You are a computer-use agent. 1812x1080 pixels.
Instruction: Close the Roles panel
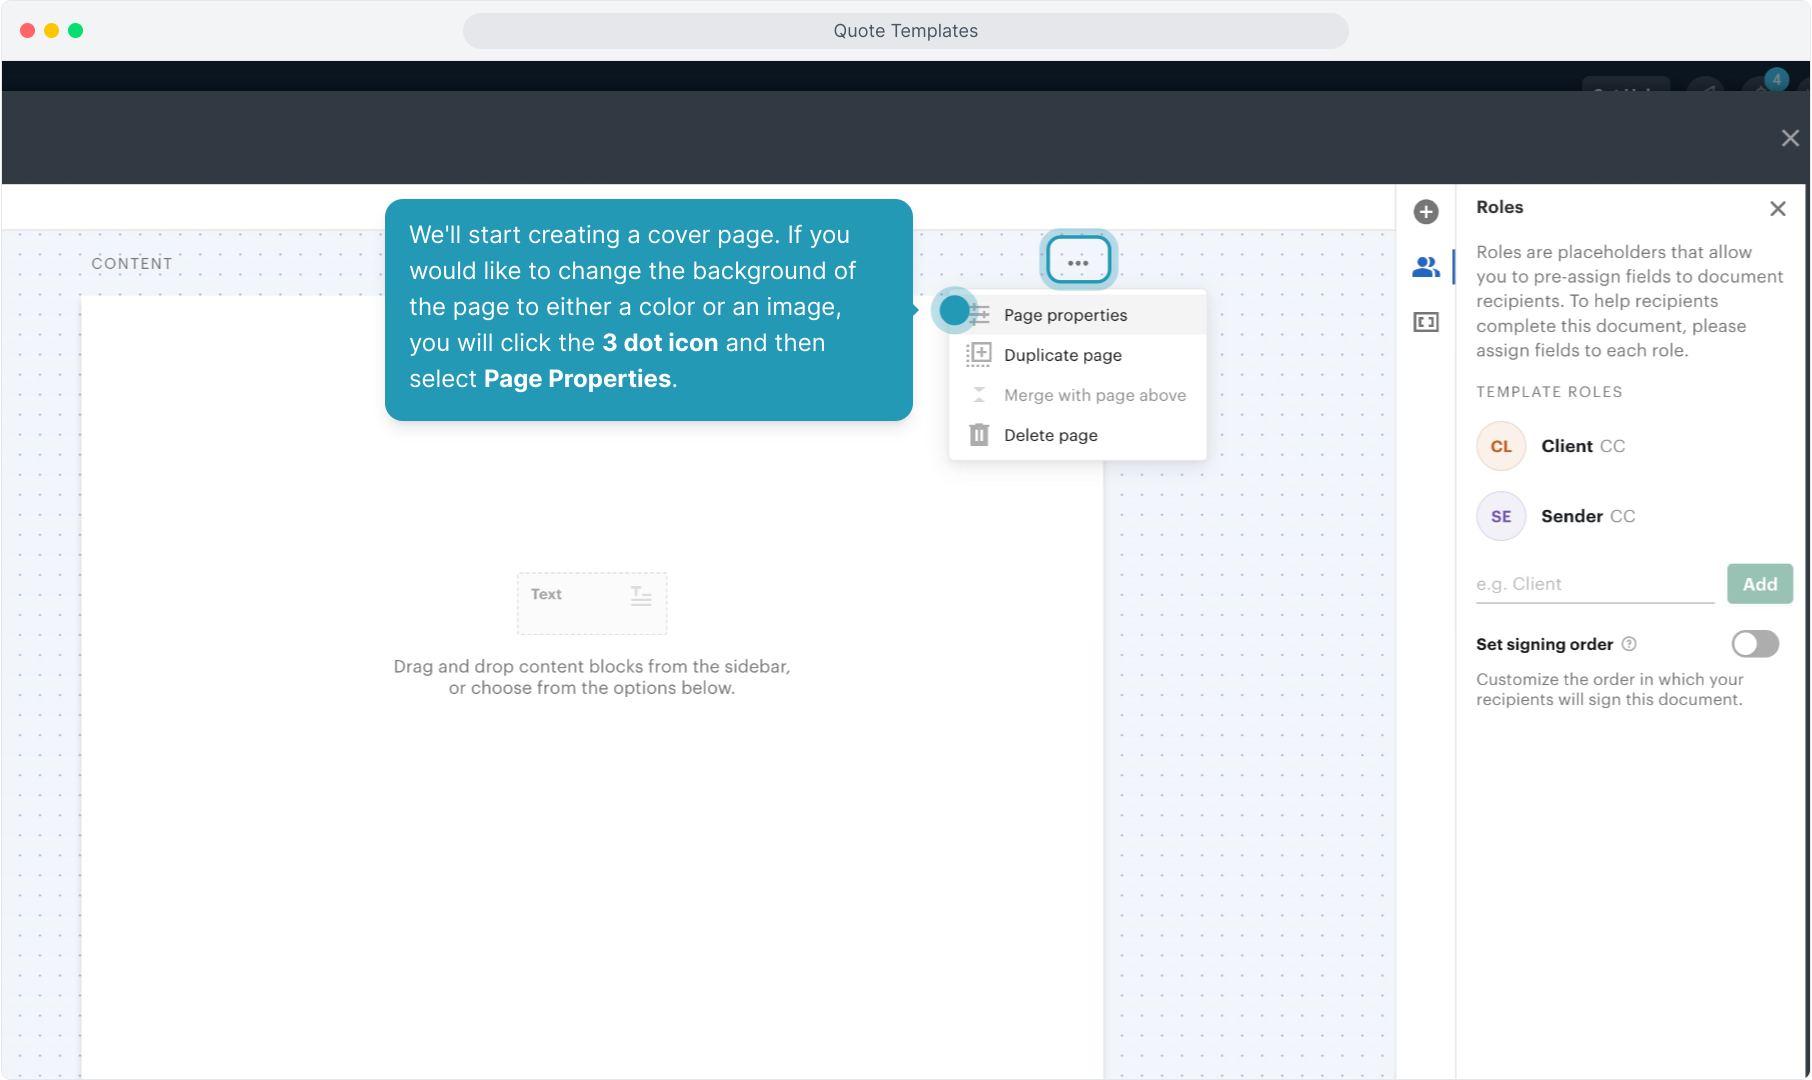[1778, 208]
